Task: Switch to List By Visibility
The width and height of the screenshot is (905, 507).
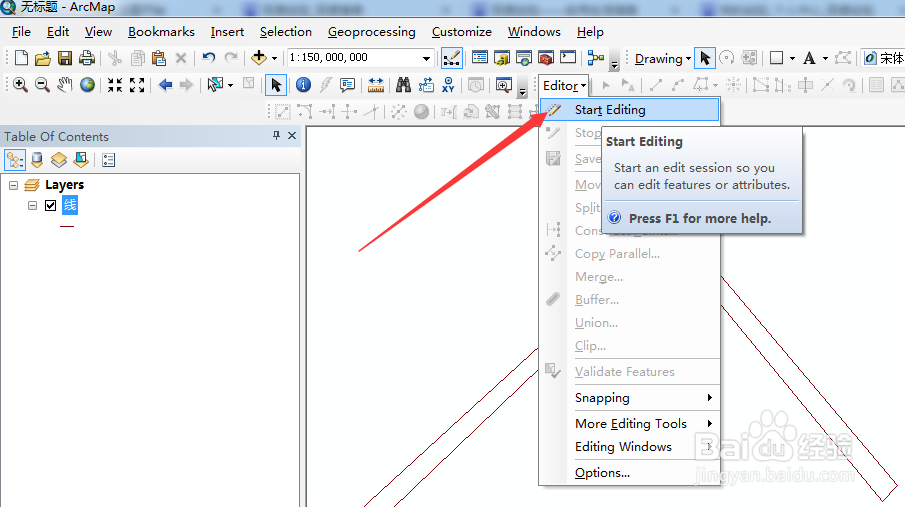Action: tap(59, 160)
